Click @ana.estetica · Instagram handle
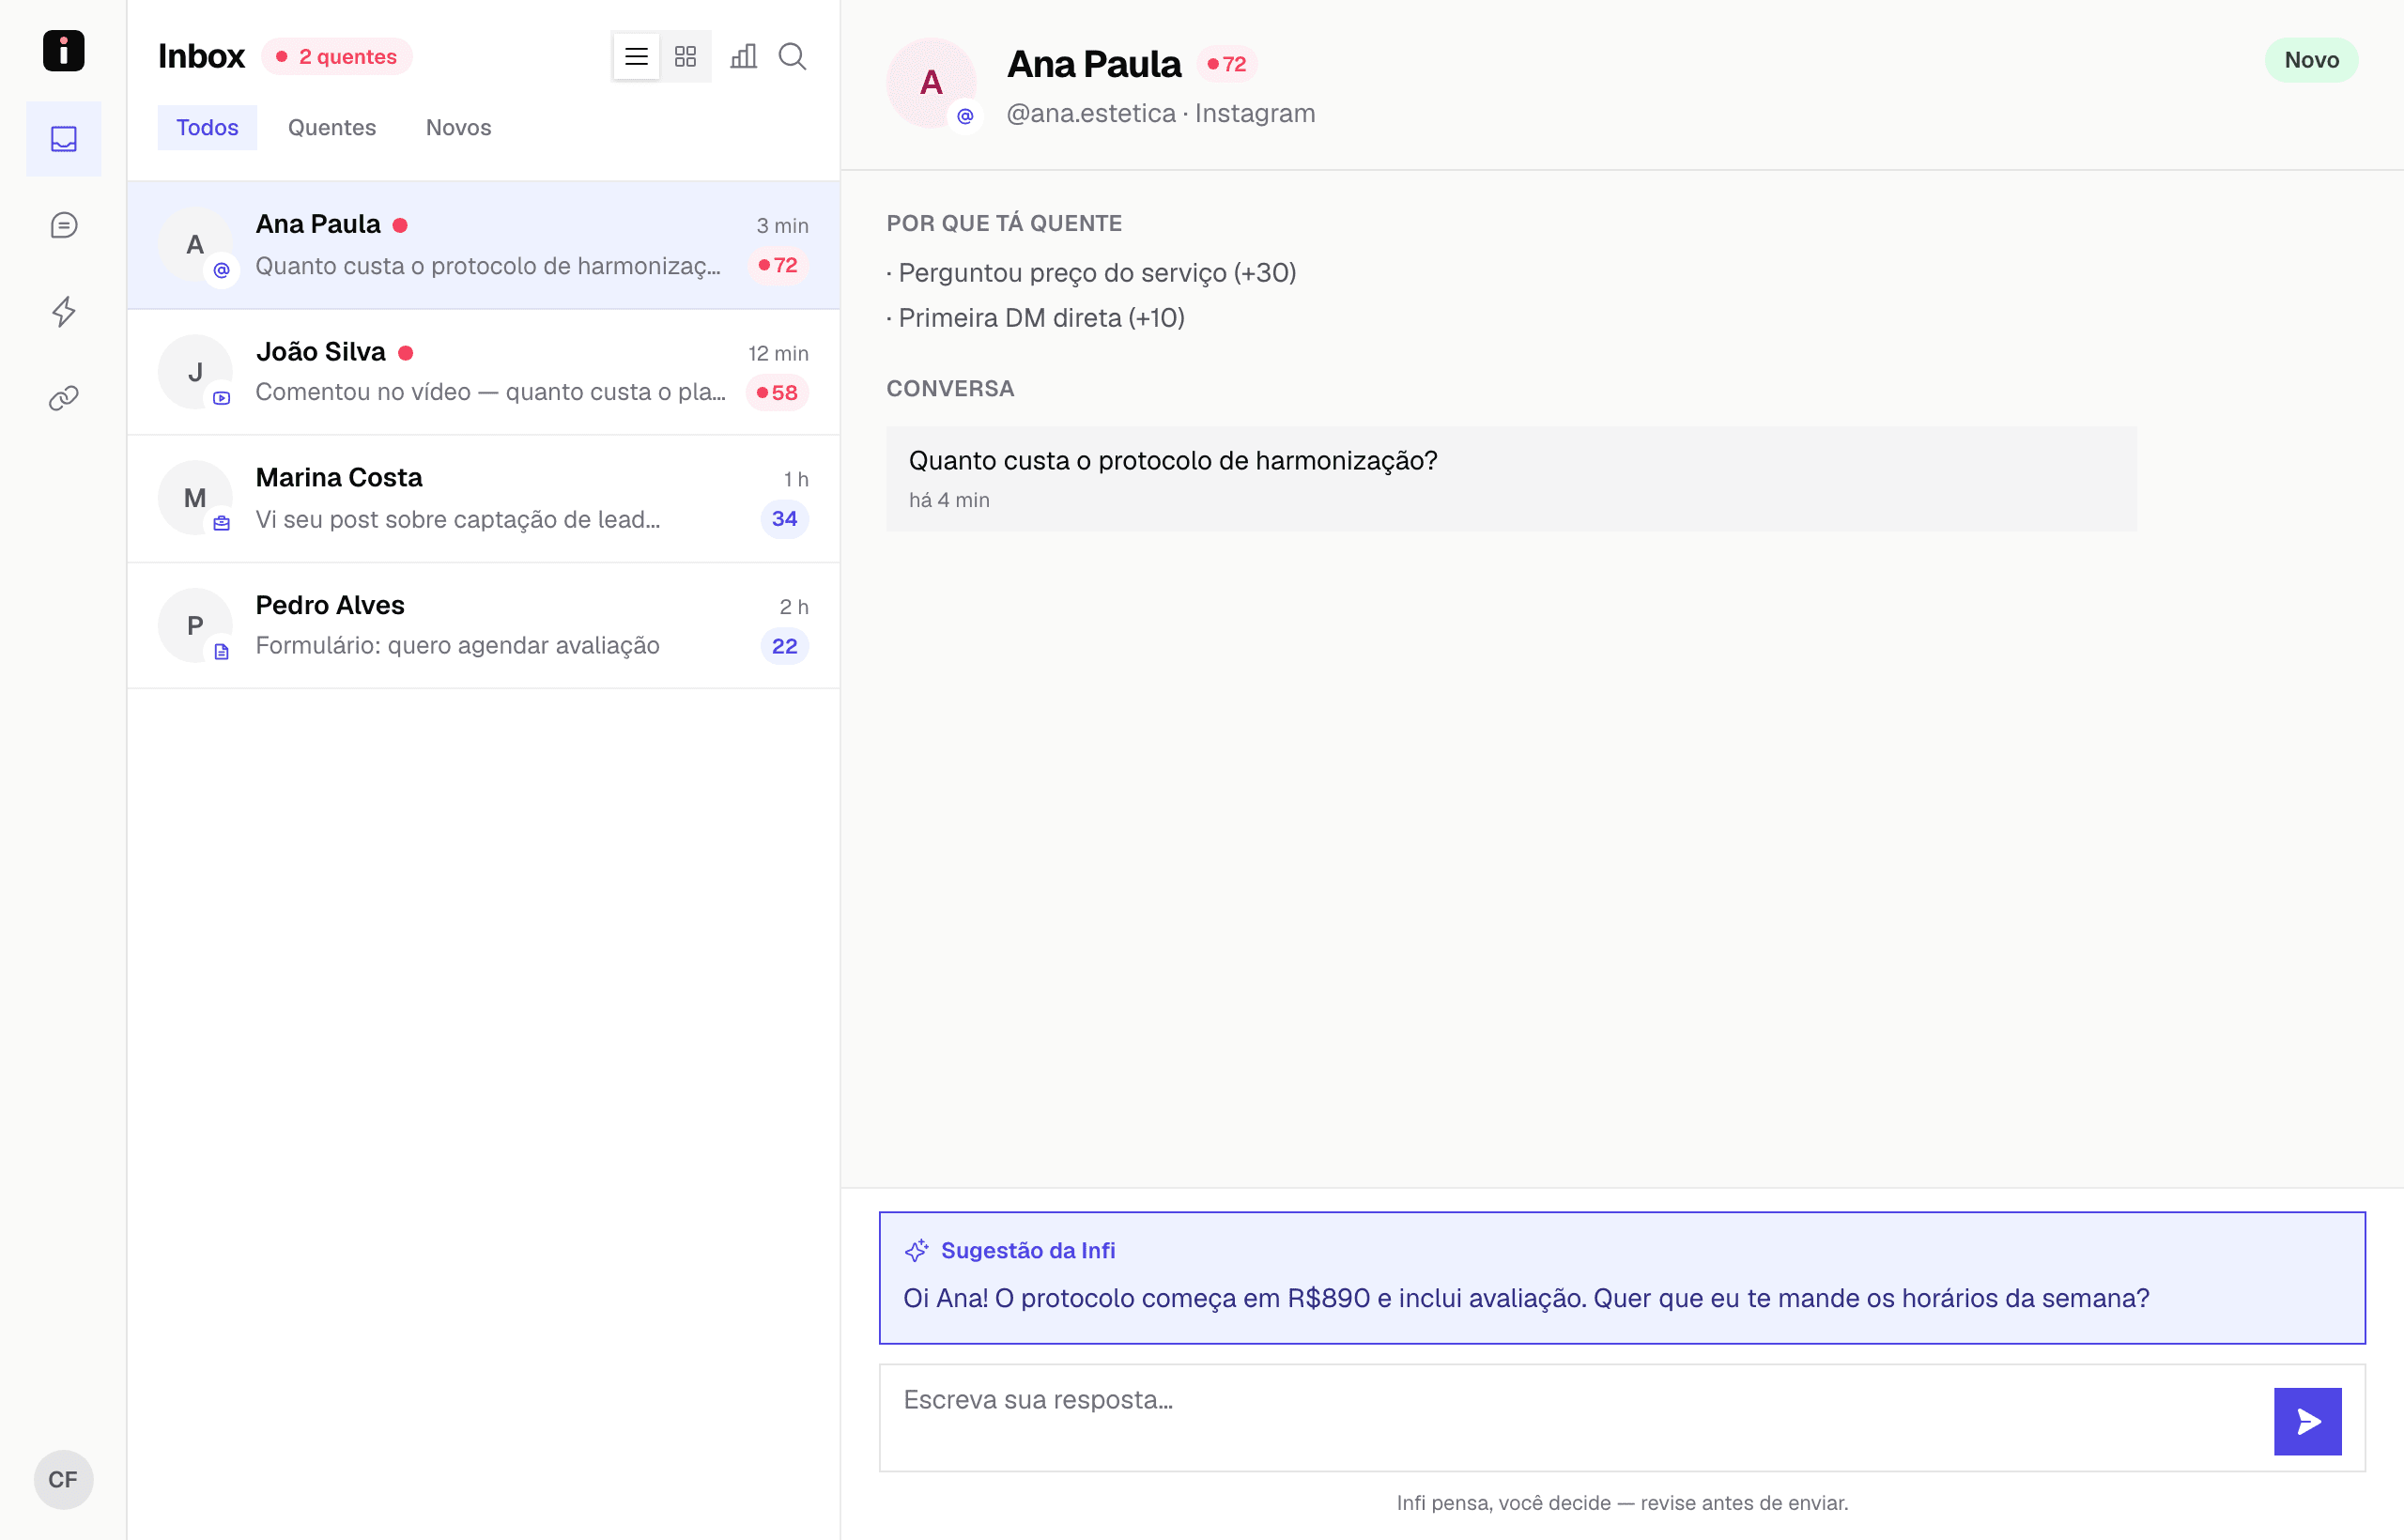Image resolution: width=2404 pixels, height=1540 pixels. point(1161,113)
